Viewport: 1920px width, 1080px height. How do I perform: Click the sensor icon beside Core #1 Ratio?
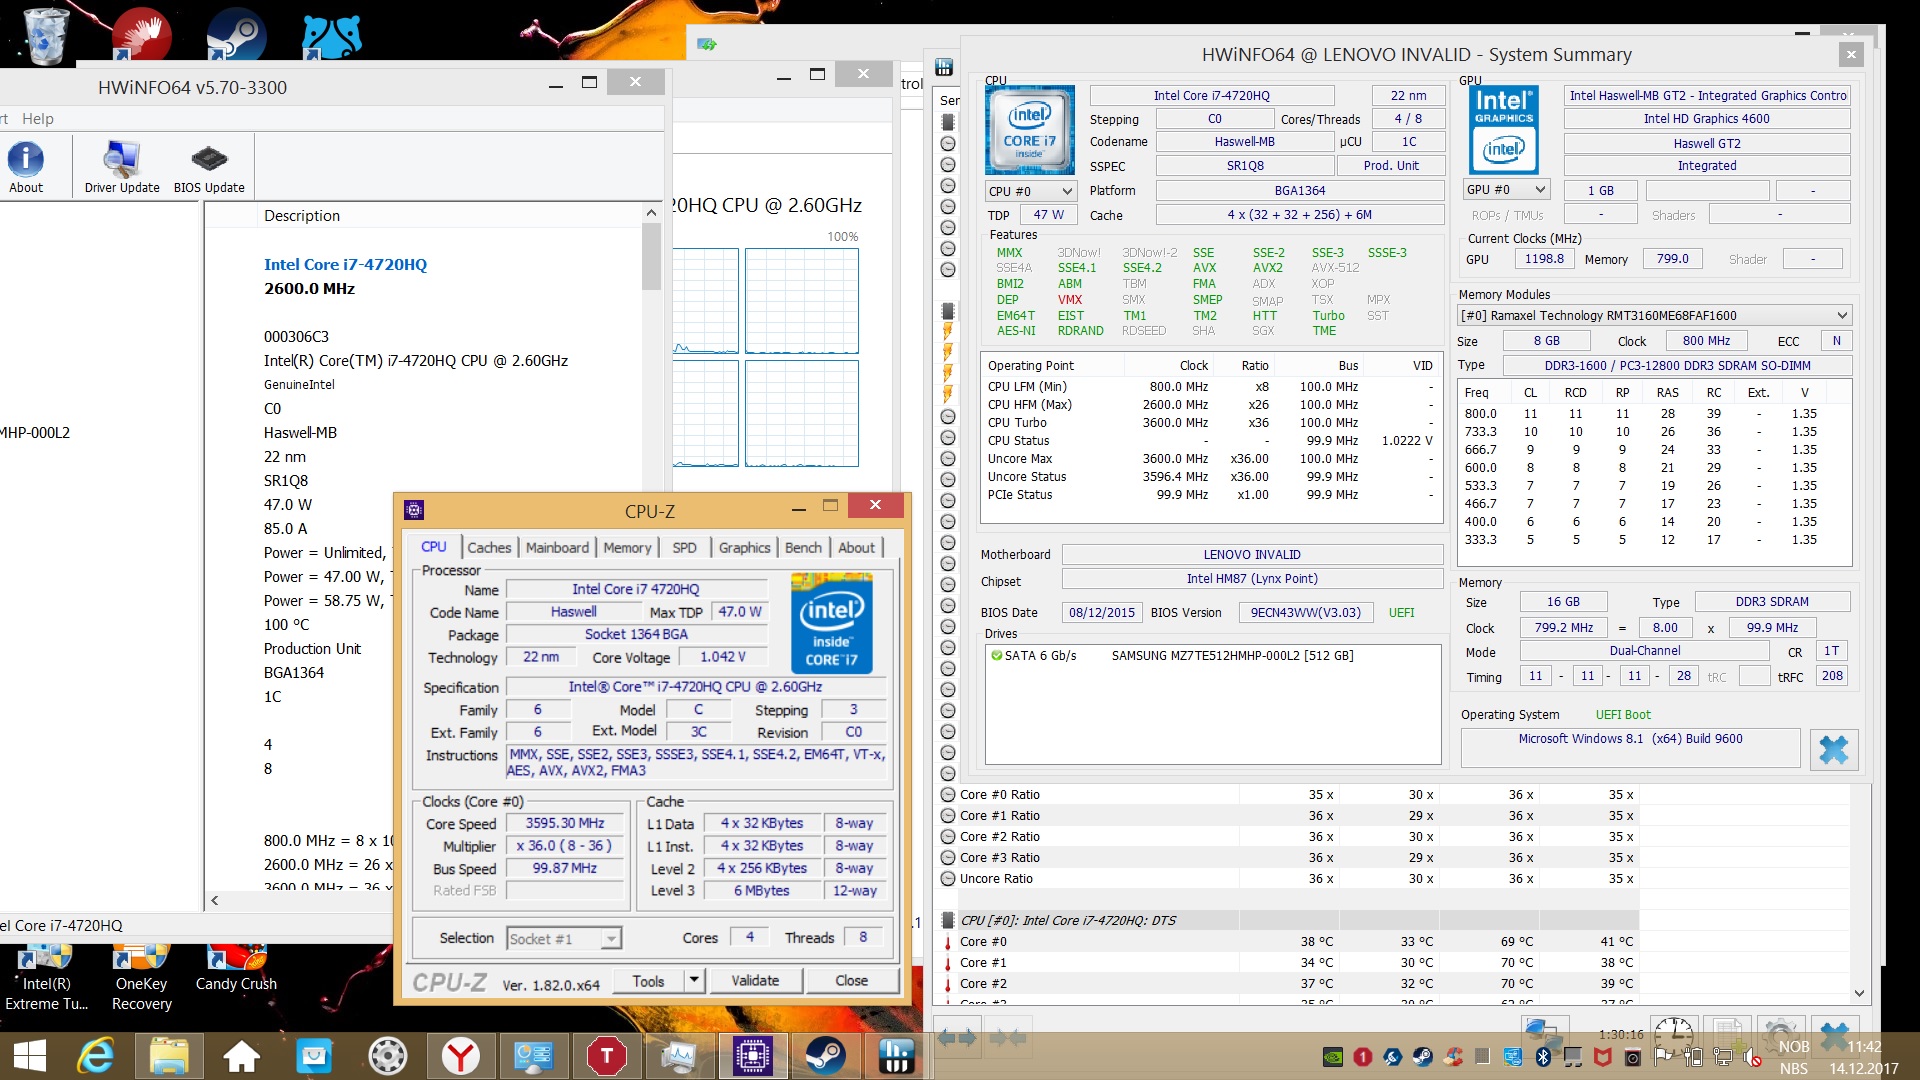948,816
